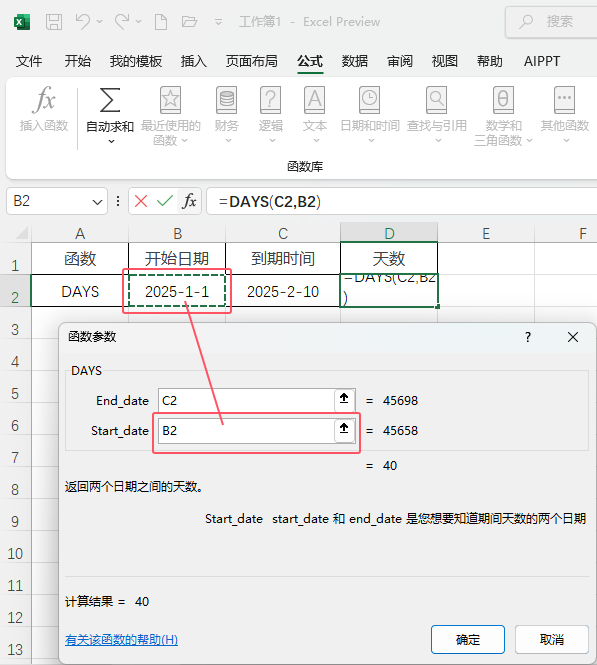
Task: Switch to the 插入 ribbon tab
Action: (x=194, y=61)
